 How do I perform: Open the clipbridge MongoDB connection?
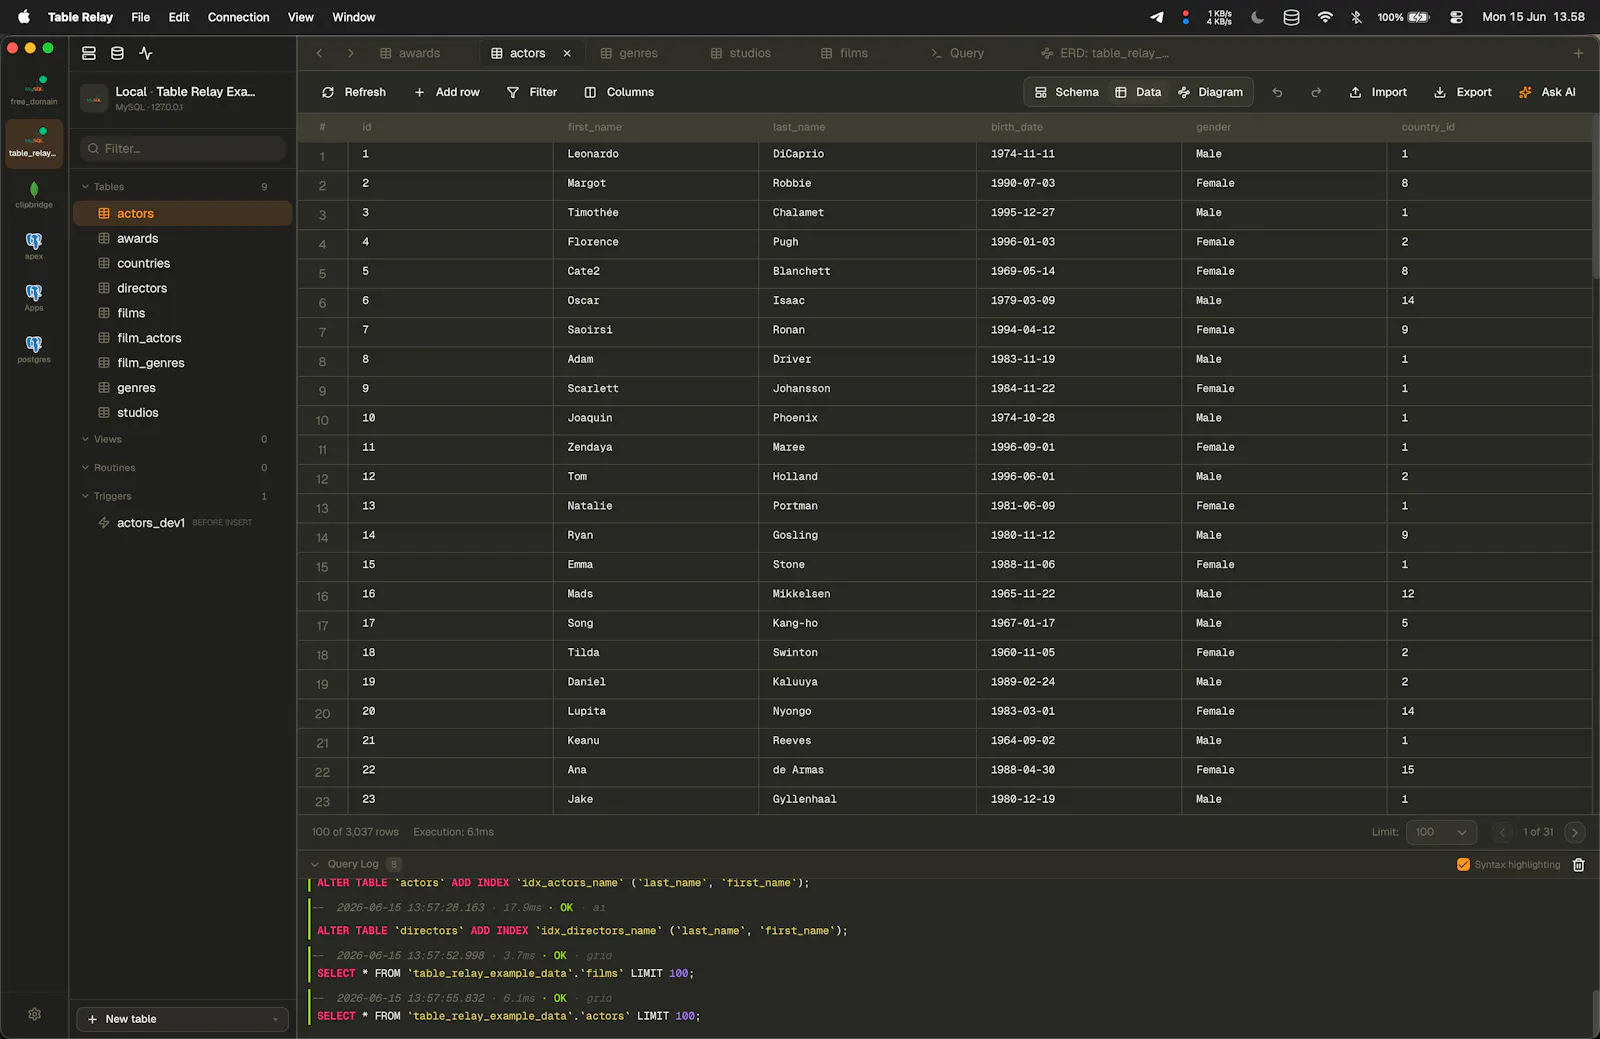click(34, 194)
